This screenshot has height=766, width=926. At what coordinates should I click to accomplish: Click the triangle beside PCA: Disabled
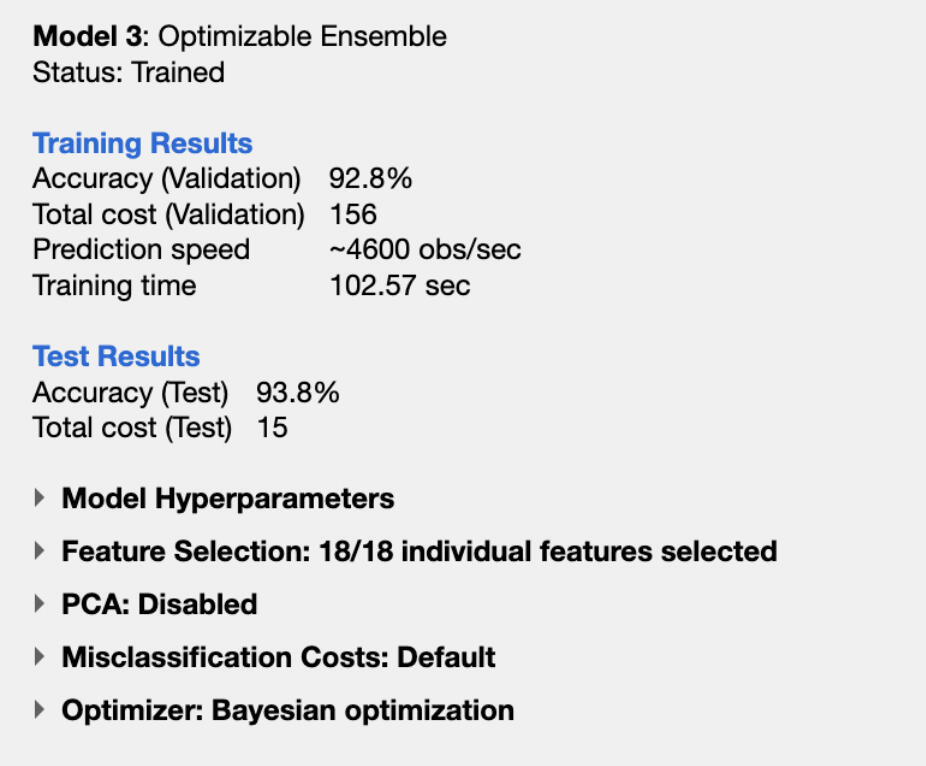pyautogui.click(x=40, y=604)
